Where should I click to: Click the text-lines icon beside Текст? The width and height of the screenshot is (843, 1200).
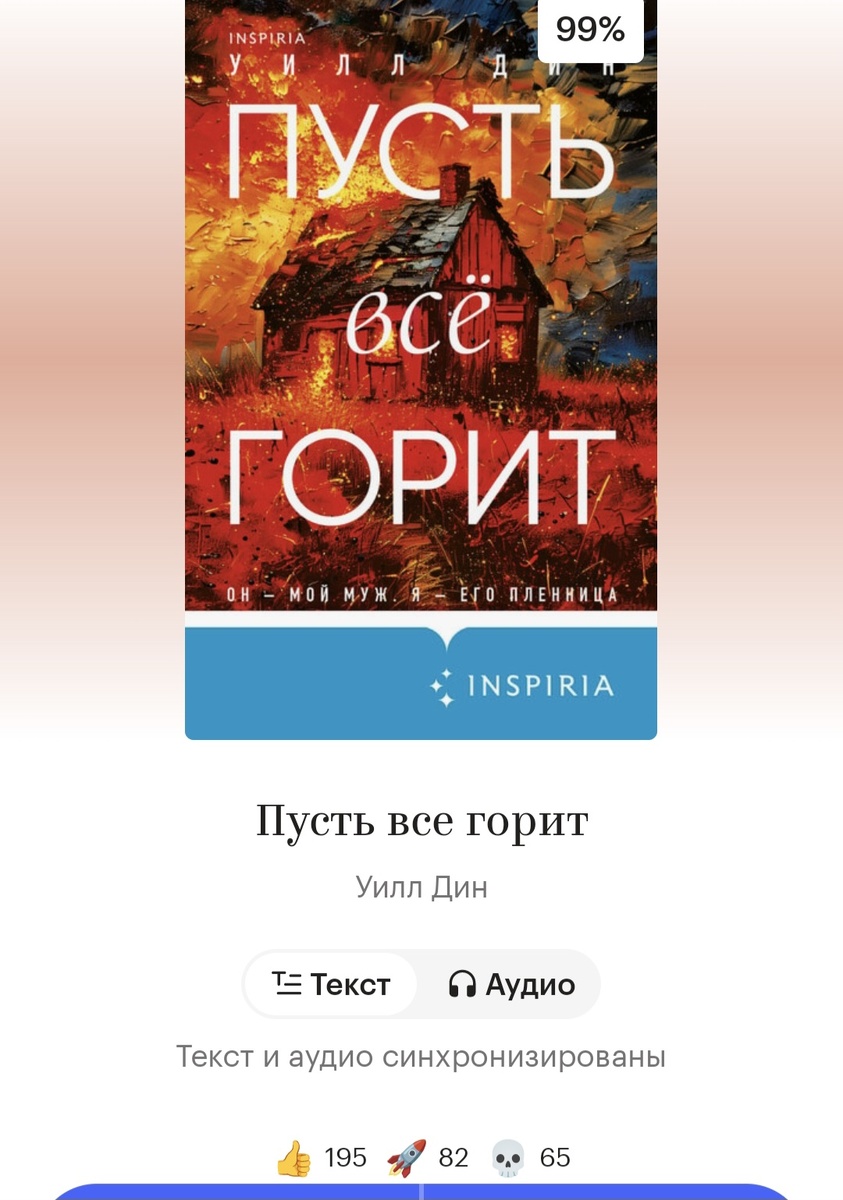[287, 984]
